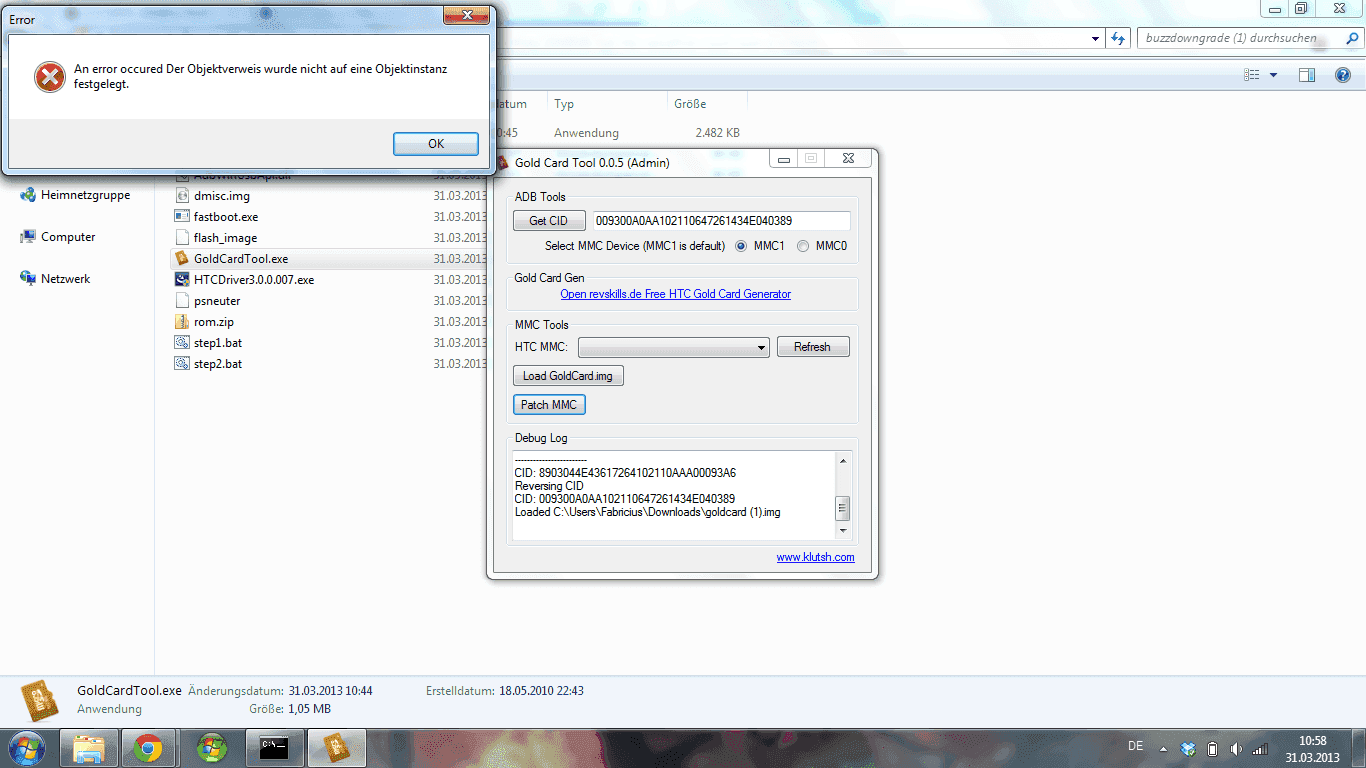Viewport: 1366px width, 768px height.
Task: Open Windows Explorer from taskbar
Action: 89,748
